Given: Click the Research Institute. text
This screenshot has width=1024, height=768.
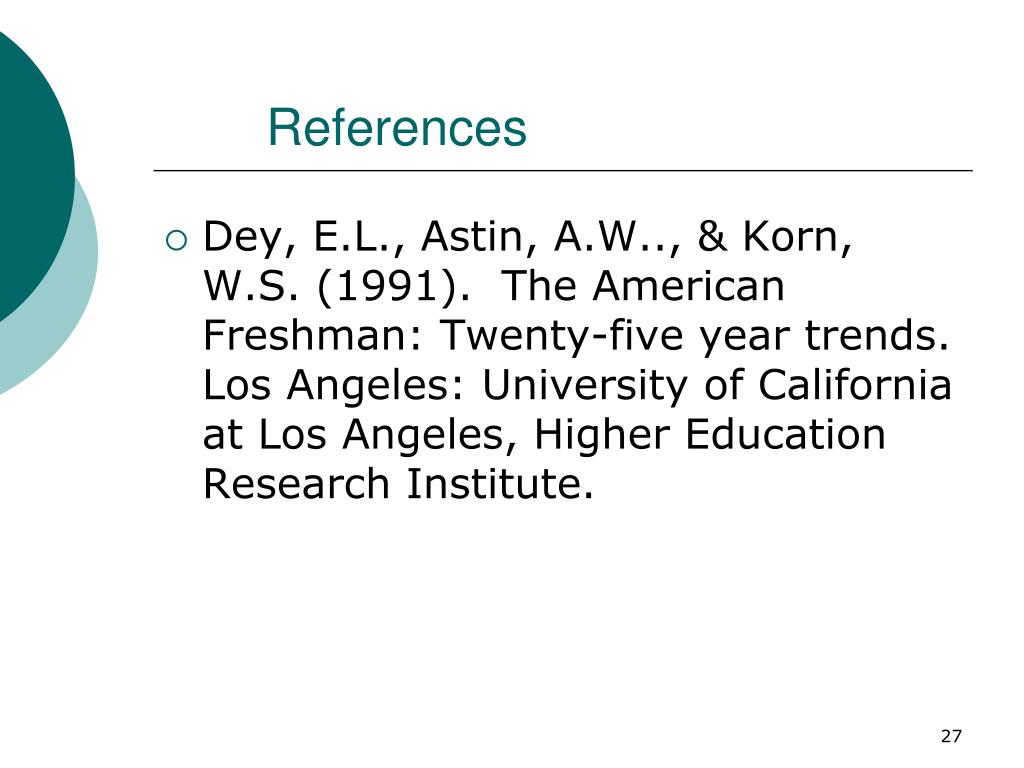Looking at the screenshot, I should pyautogui.click(x=398, y=485).
